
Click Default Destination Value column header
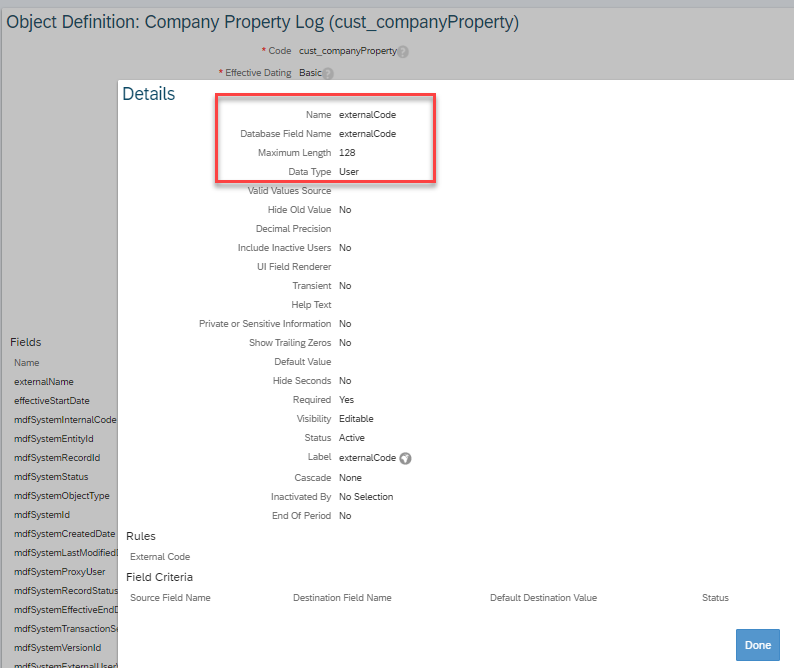[x=543, y=598]
